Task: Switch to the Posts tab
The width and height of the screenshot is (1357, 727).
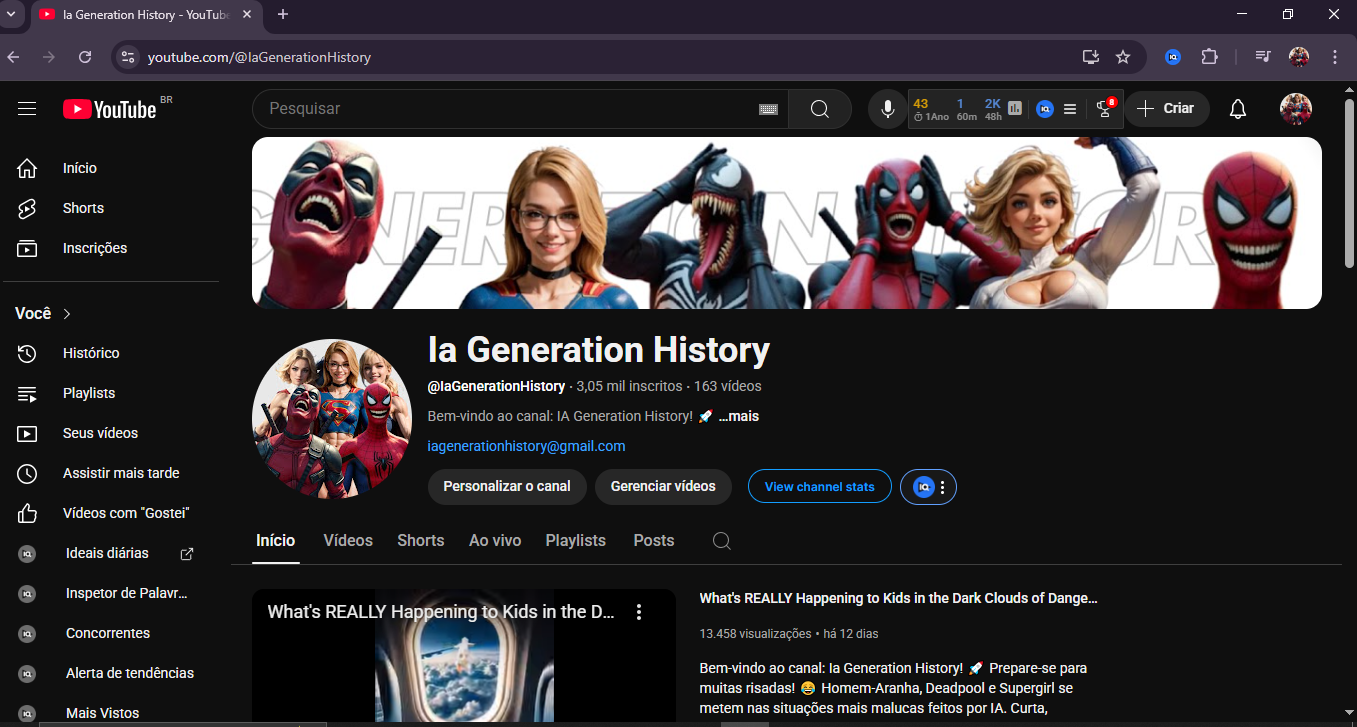Action: (x=654, y=541)
